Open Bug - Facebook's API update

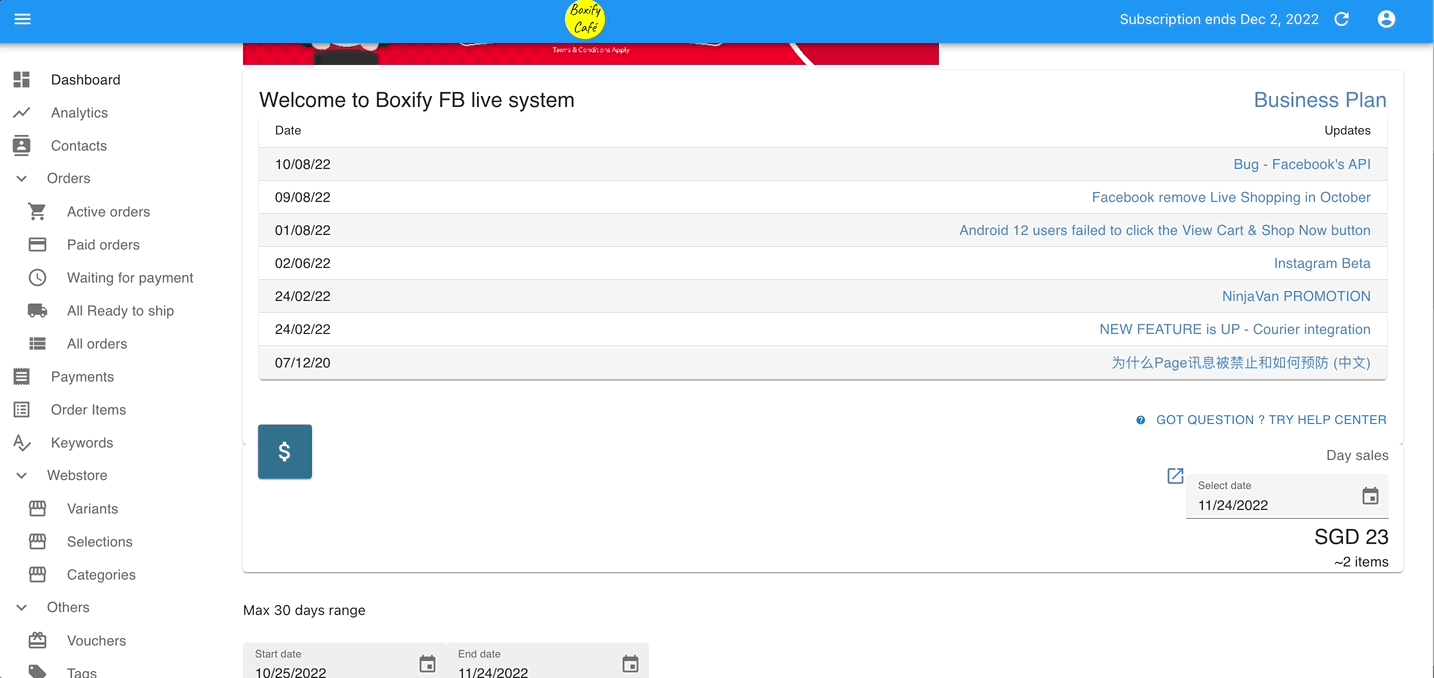click(x=1302, y=164)
